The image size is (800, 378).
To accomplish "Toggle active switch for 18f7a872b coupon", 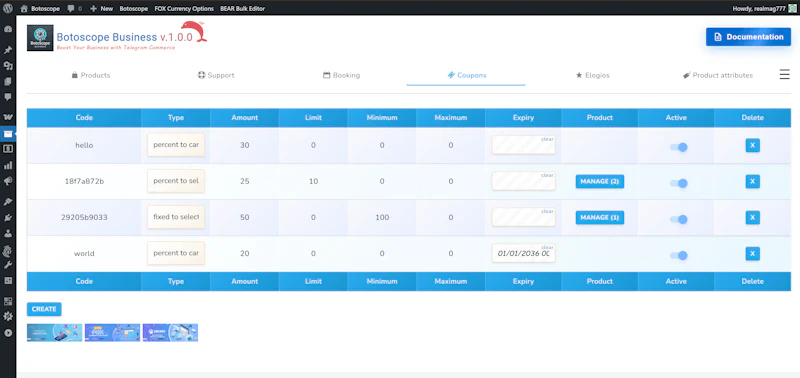I will click(x=679, y=183).
